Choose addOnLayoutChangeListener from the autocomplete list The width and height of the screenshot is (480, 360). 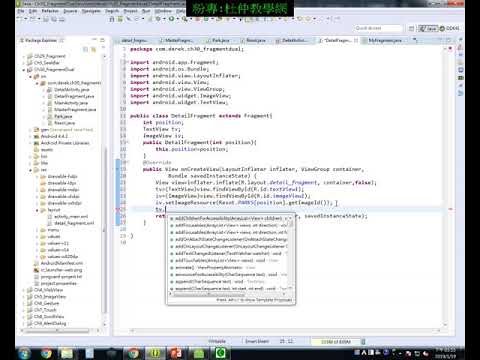pyautogui.click(x=229, y=246)
